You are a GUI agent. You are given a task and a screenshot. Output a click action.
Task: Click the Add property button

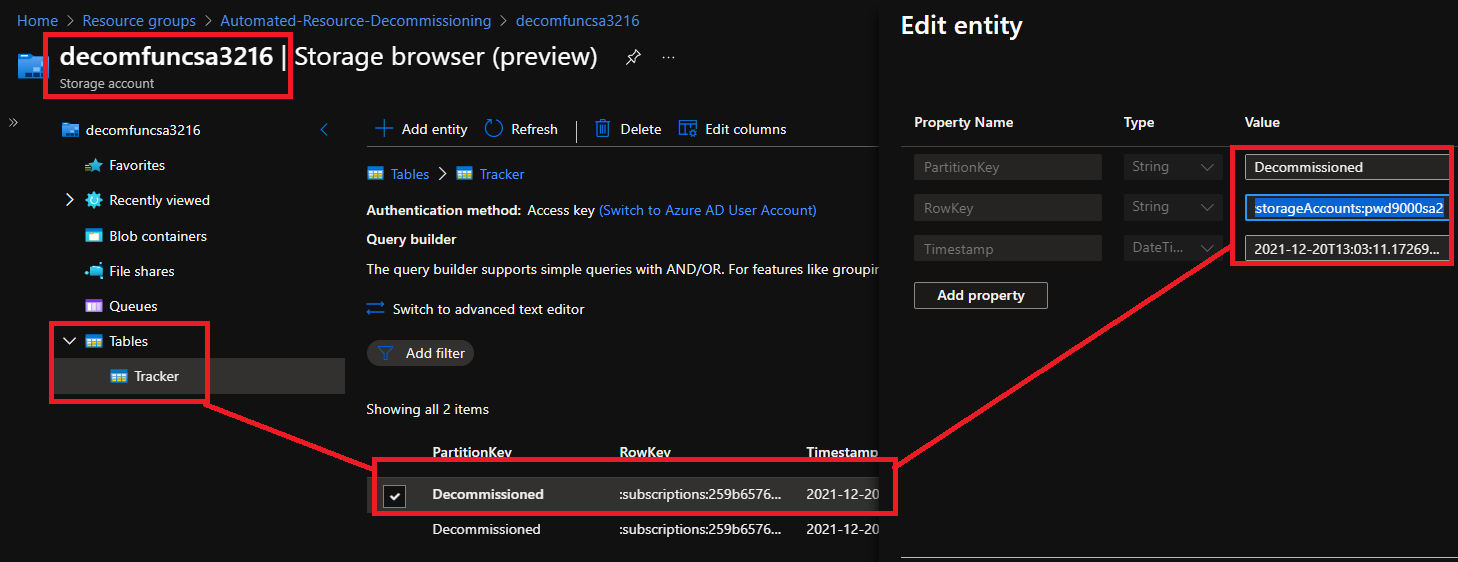(981, 295)
